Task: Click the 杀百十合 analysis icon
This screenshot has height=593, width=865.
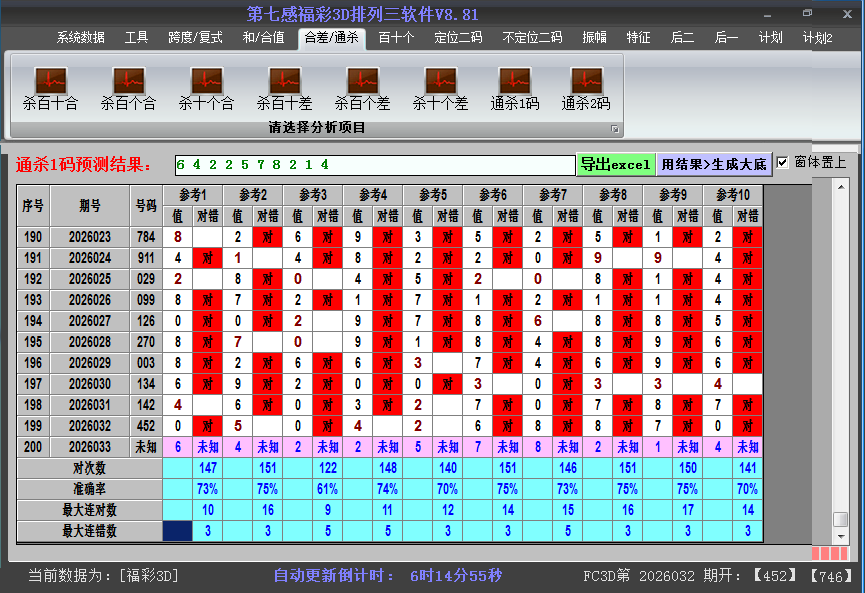Action: tap(50, 88)
